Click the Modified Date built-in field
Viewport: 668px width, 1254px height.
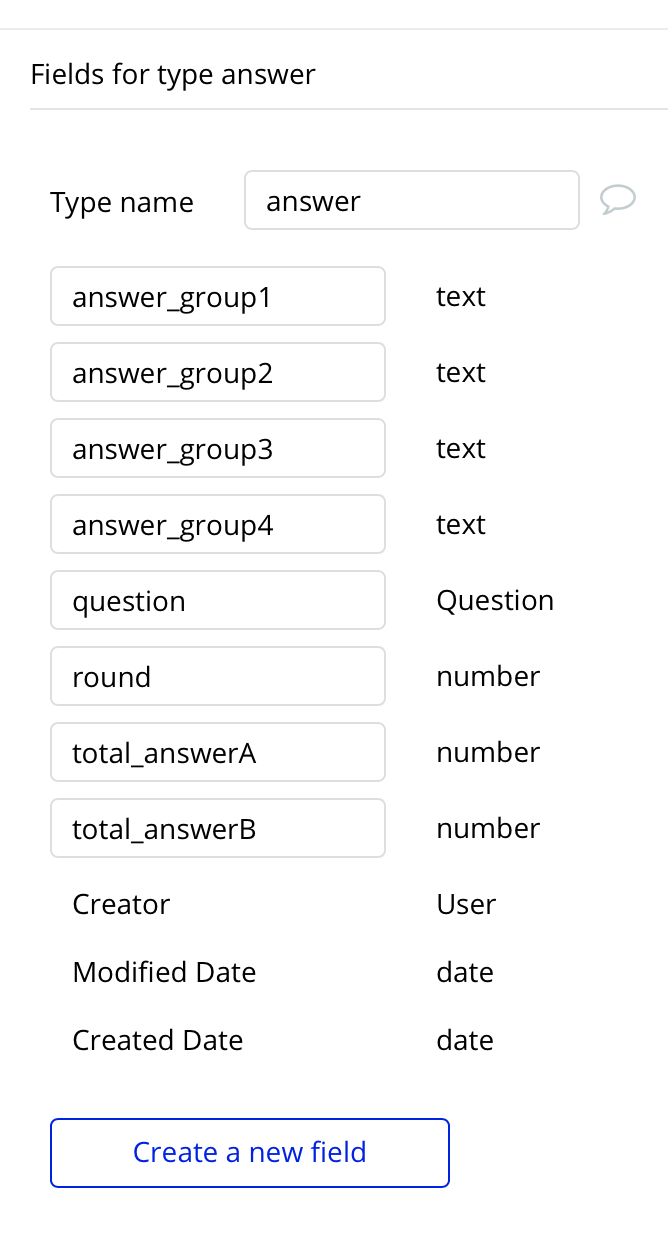pyautogui.click(x=164, y=973)
